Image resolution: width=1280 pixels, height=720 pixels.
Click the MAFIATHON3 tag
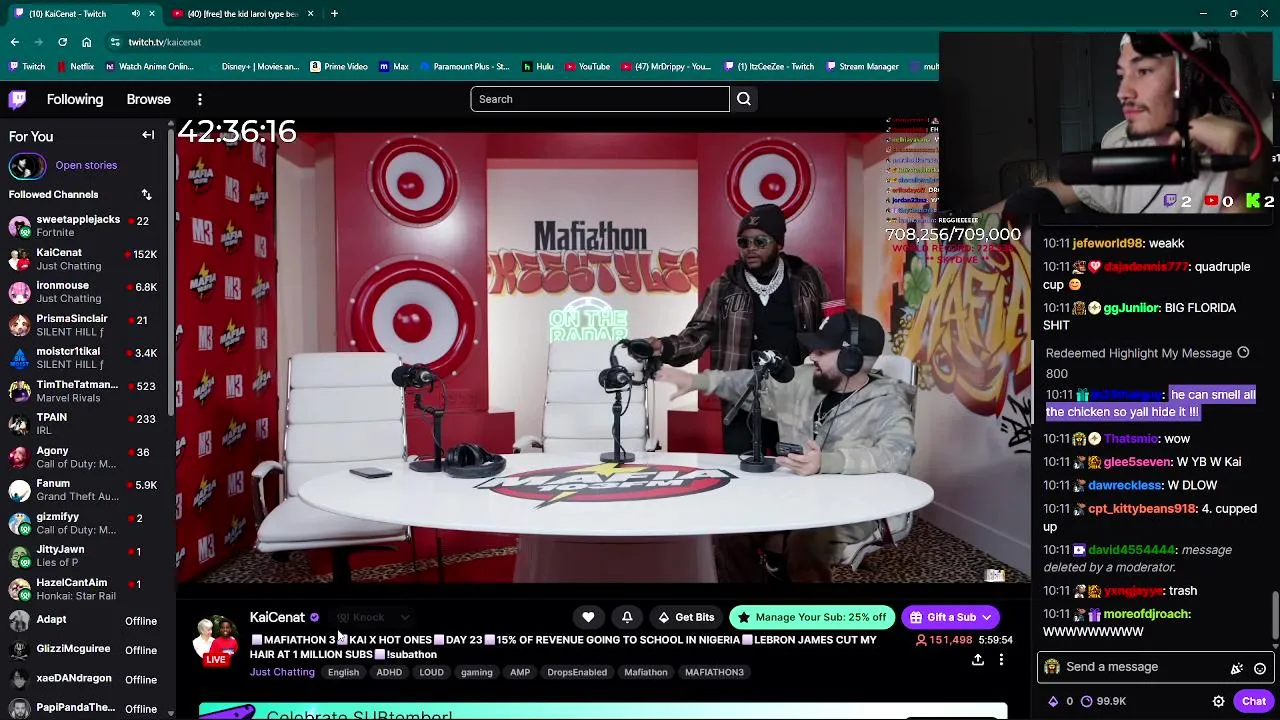[x=714, y=672]
